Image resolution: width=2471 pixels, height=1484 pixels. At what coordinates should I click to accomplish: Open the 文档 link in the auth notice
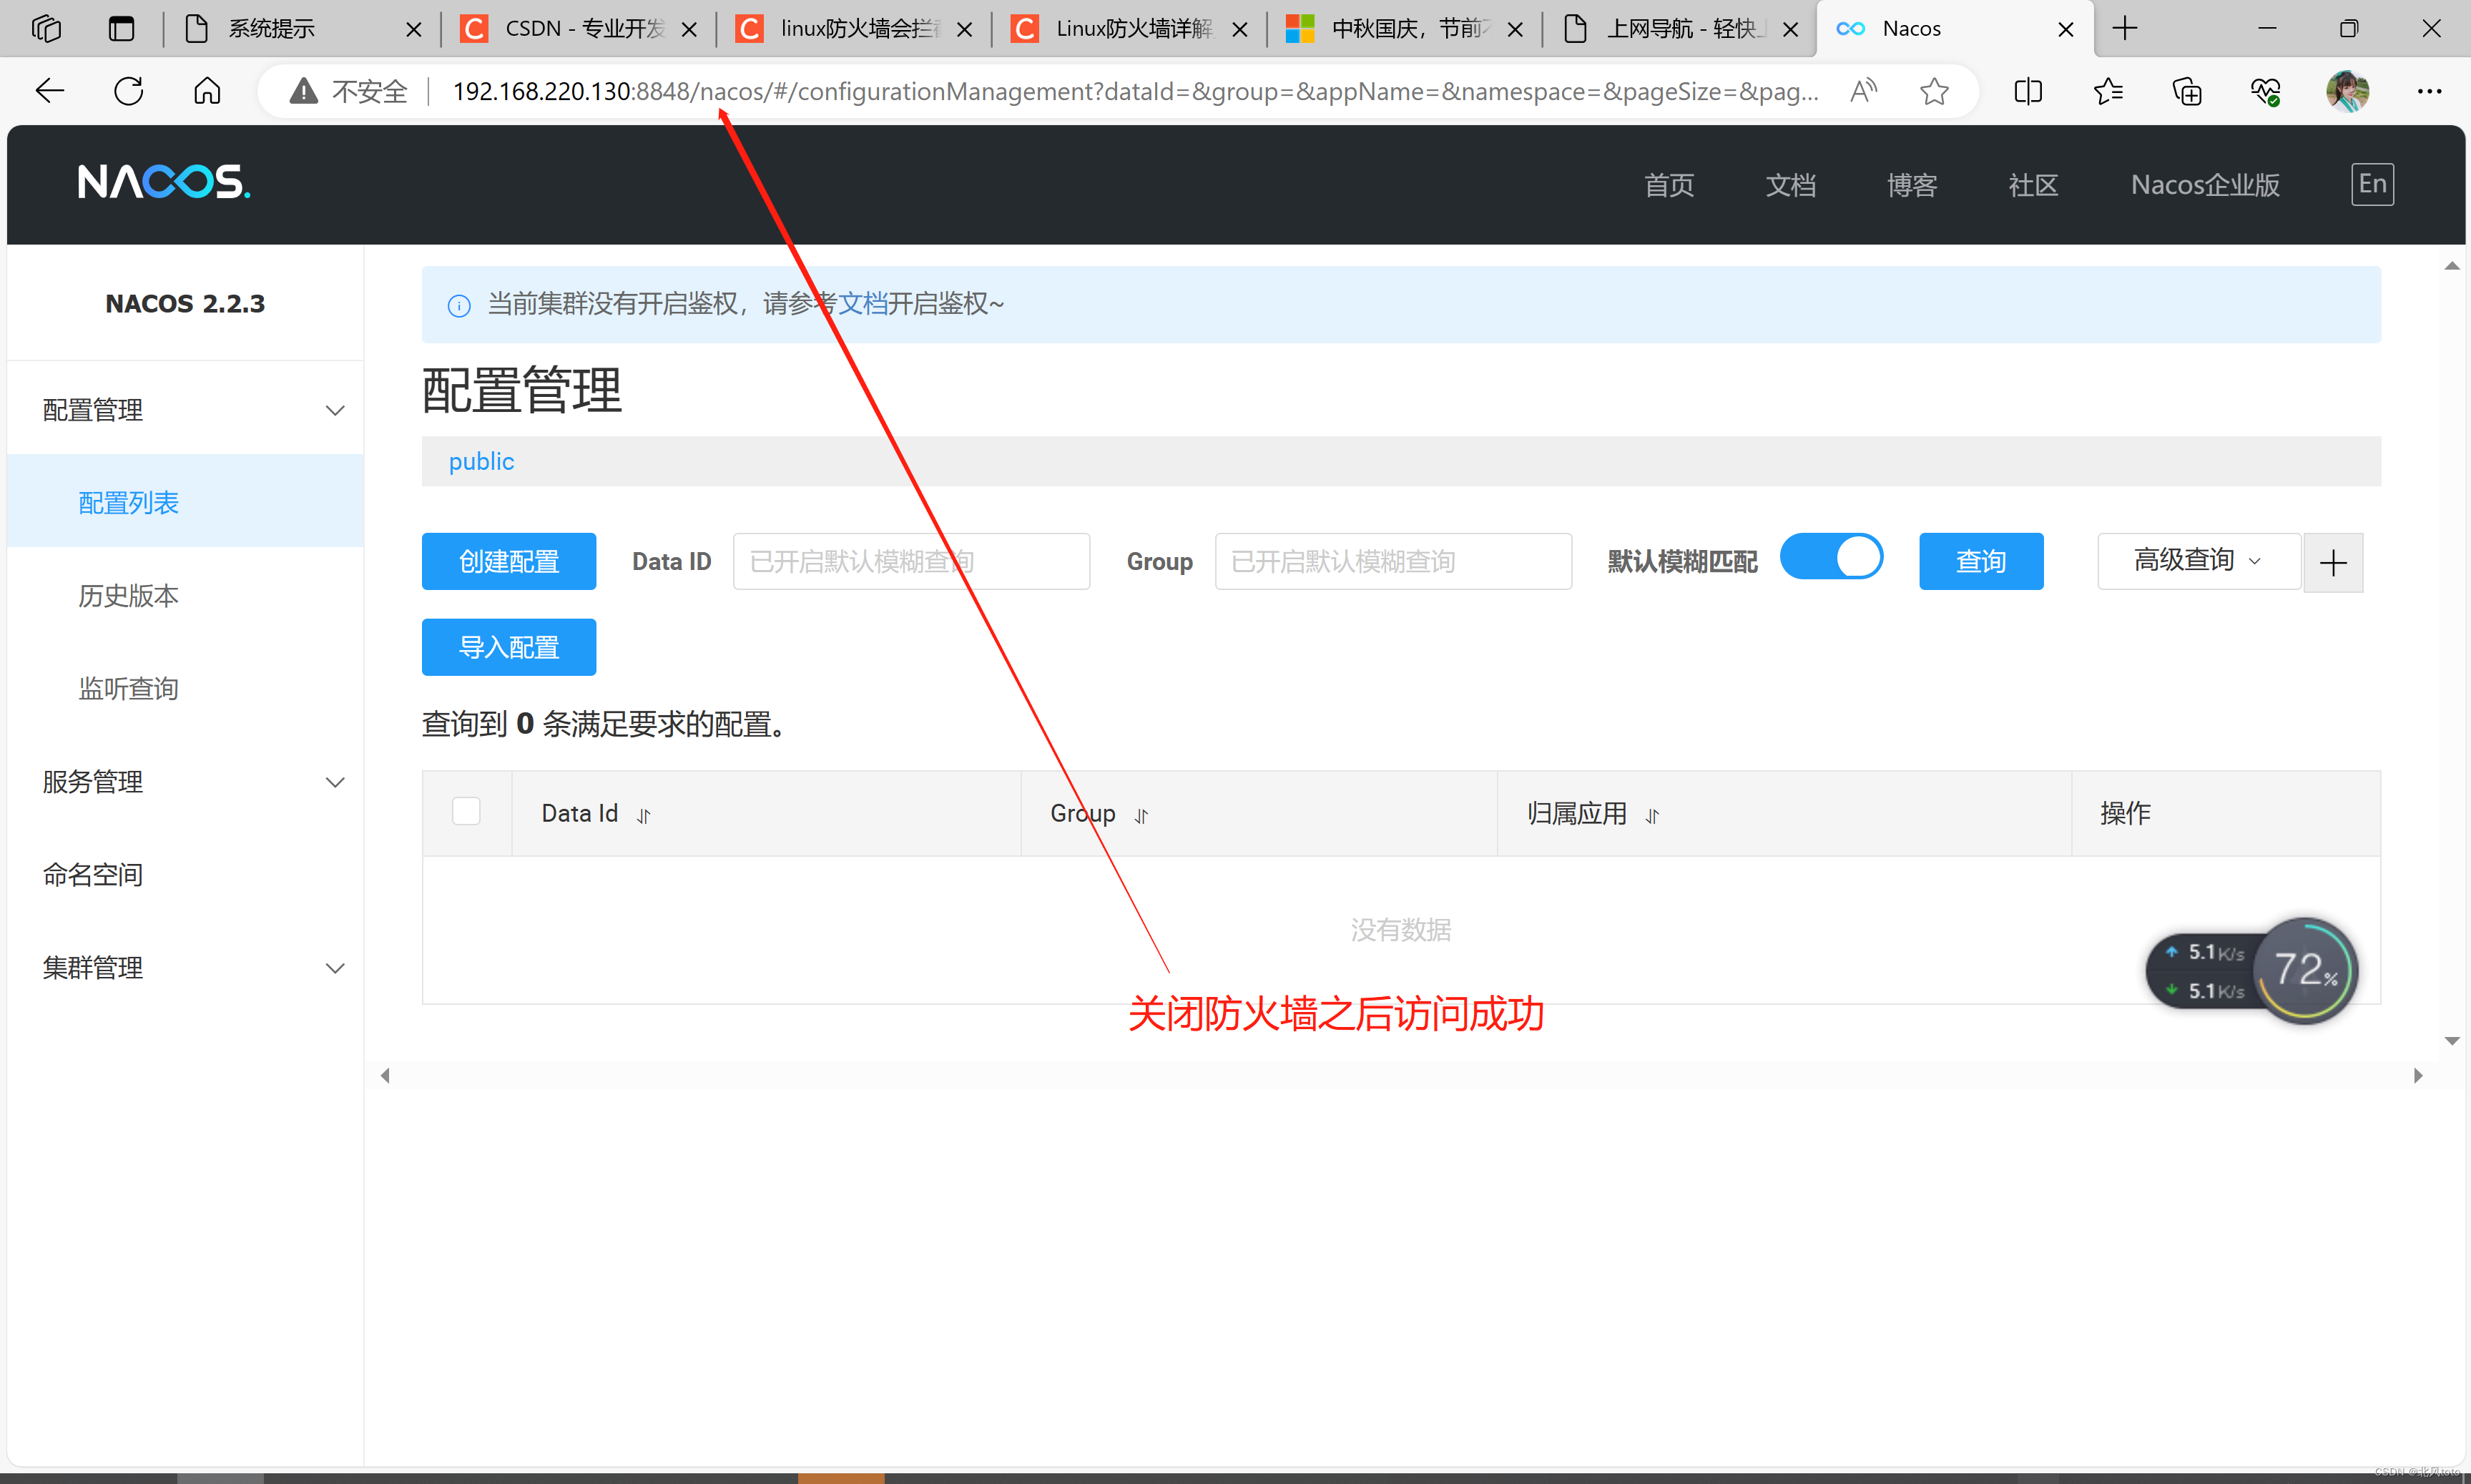[x=862, y=304]
